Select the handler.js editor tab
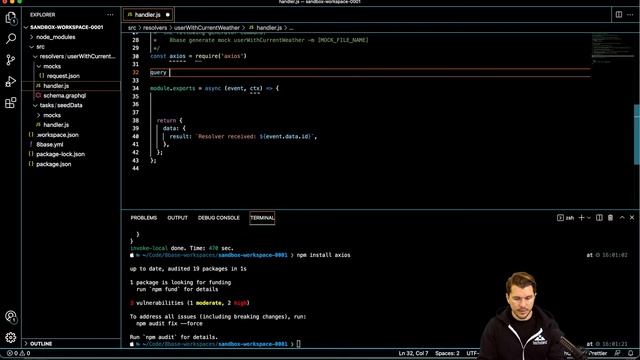The height and width of the screenshot is (360, 640). point(148,15)
